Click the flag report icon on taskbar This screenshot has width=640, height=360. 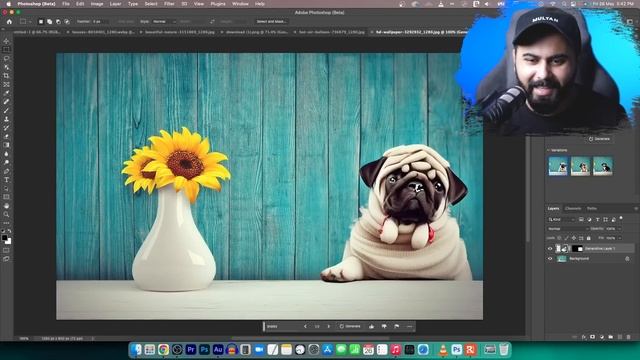[x=397, y=327]
